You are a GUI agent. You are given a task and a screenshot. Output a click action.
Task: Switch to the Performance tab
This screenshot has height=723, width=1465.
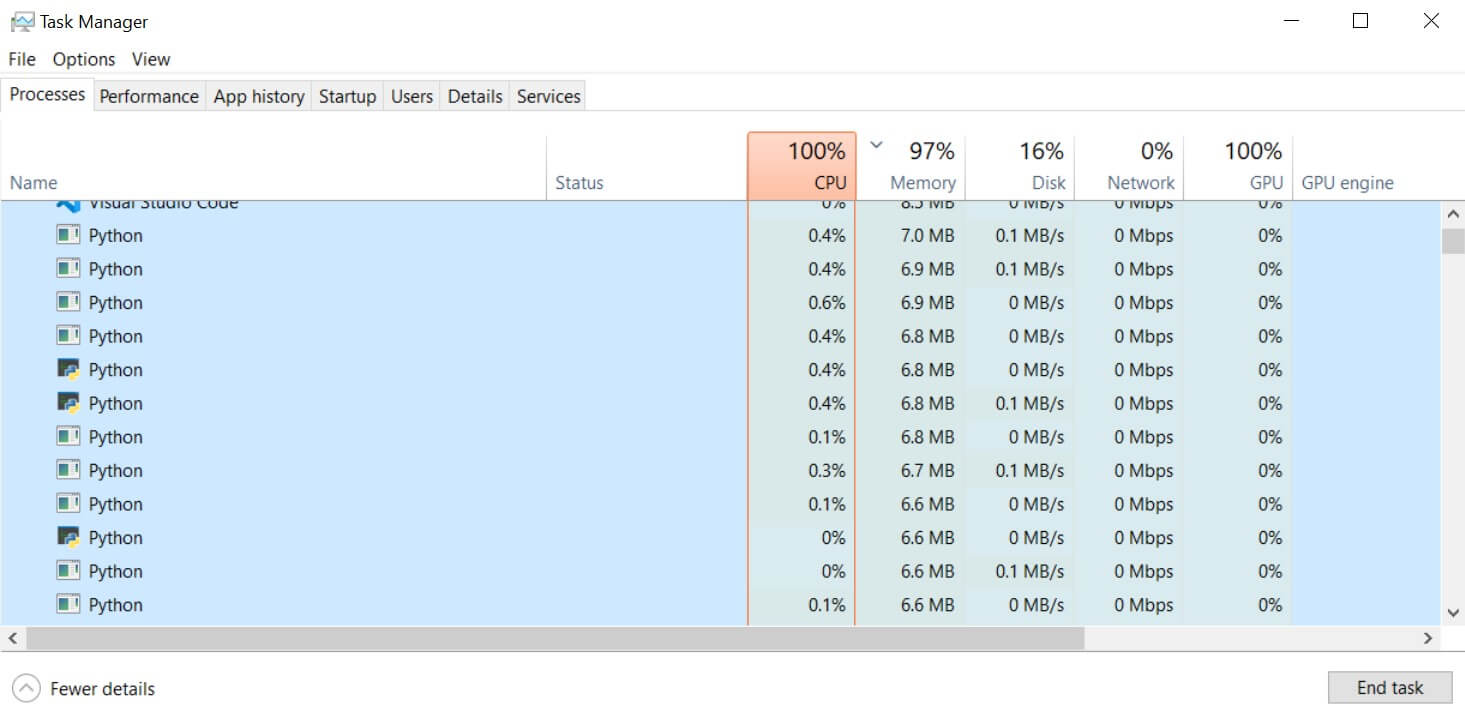[149, 96]
